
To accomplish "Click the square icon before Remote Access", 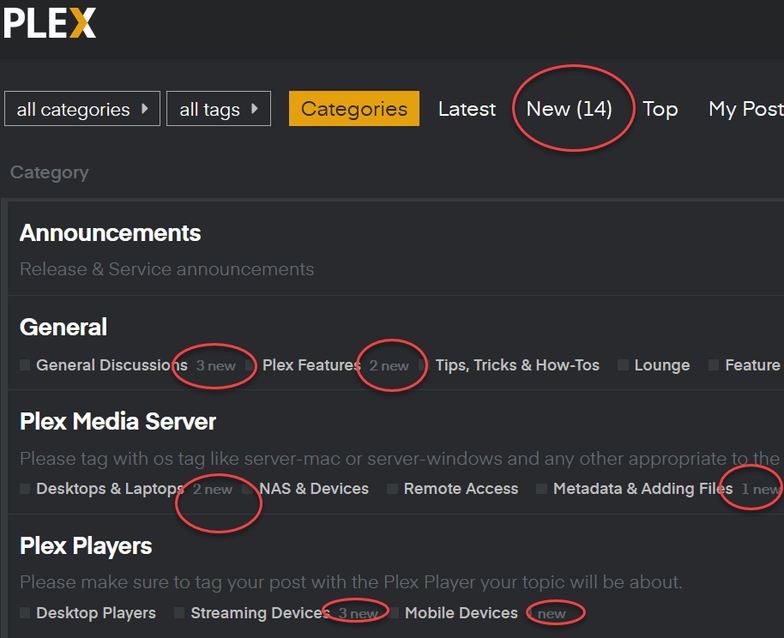I will click(x=392, y=488).
